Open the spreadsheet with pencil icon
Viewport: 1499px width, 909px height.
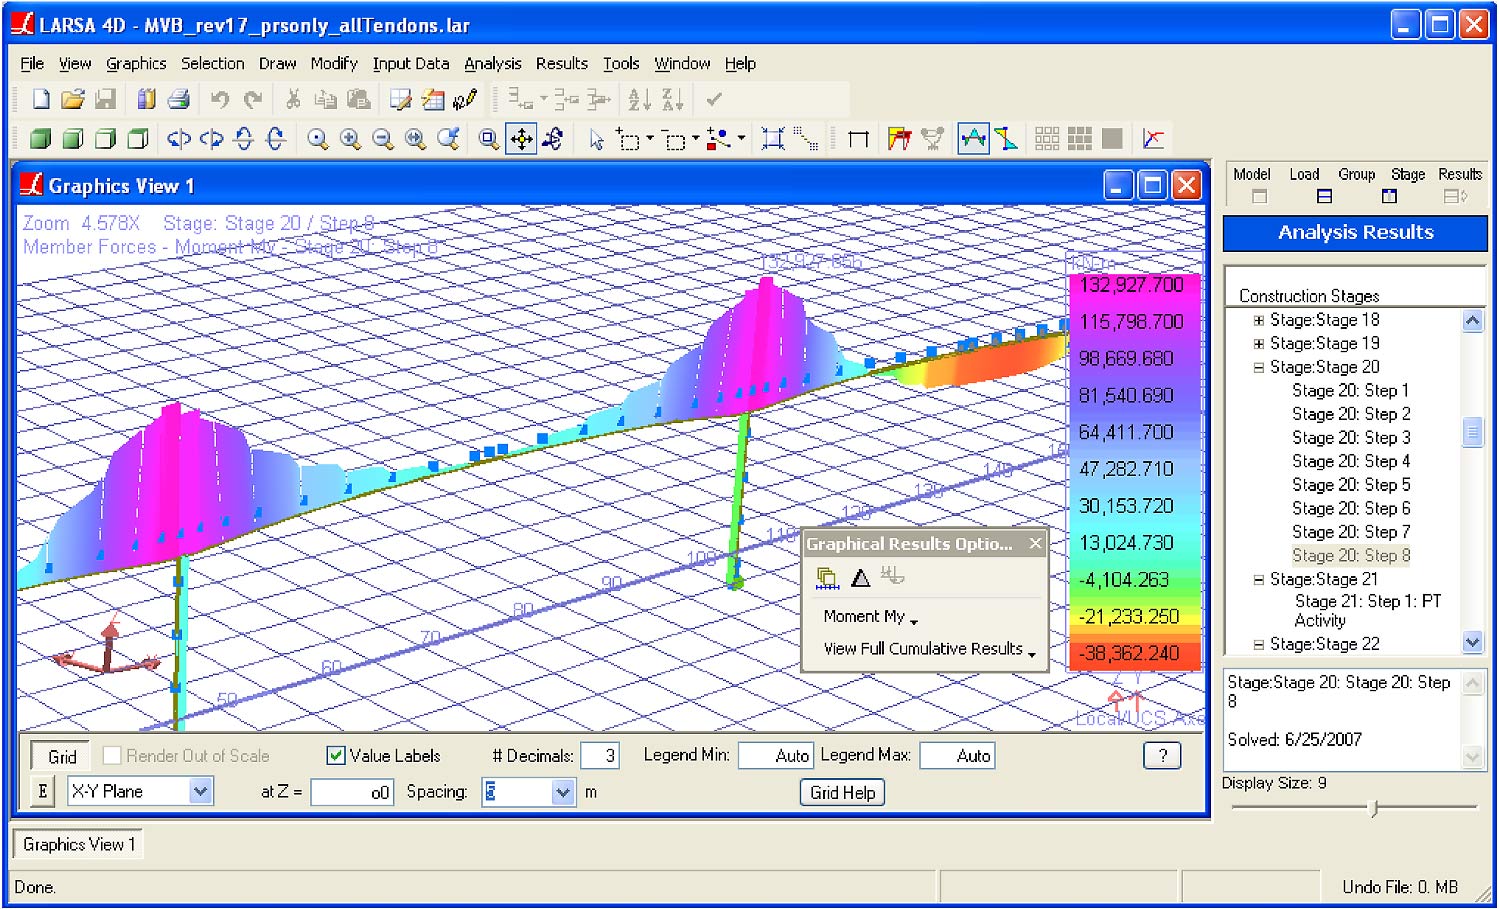(x=400, y=99)
